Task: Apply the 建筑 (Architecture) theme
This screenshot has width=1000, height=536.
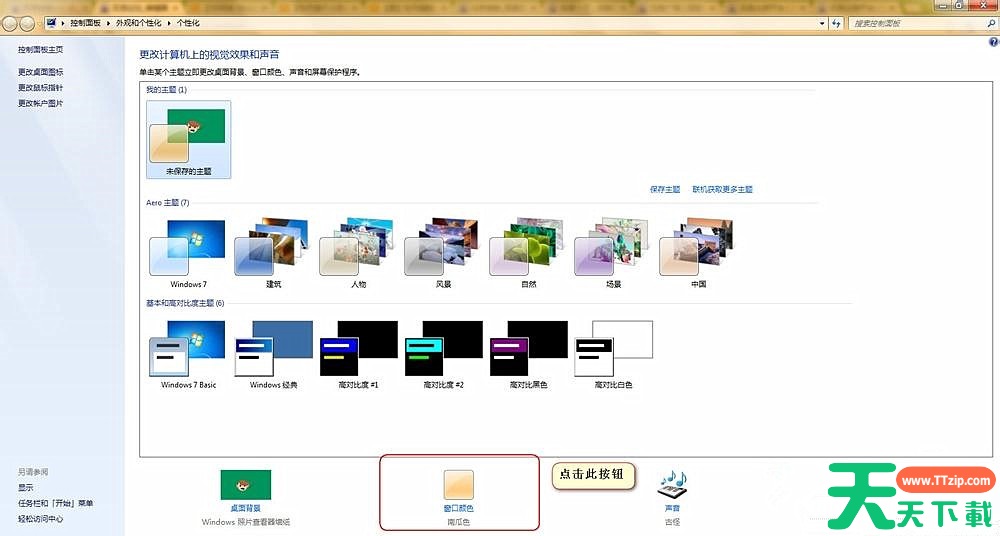Action: (273, 254)
